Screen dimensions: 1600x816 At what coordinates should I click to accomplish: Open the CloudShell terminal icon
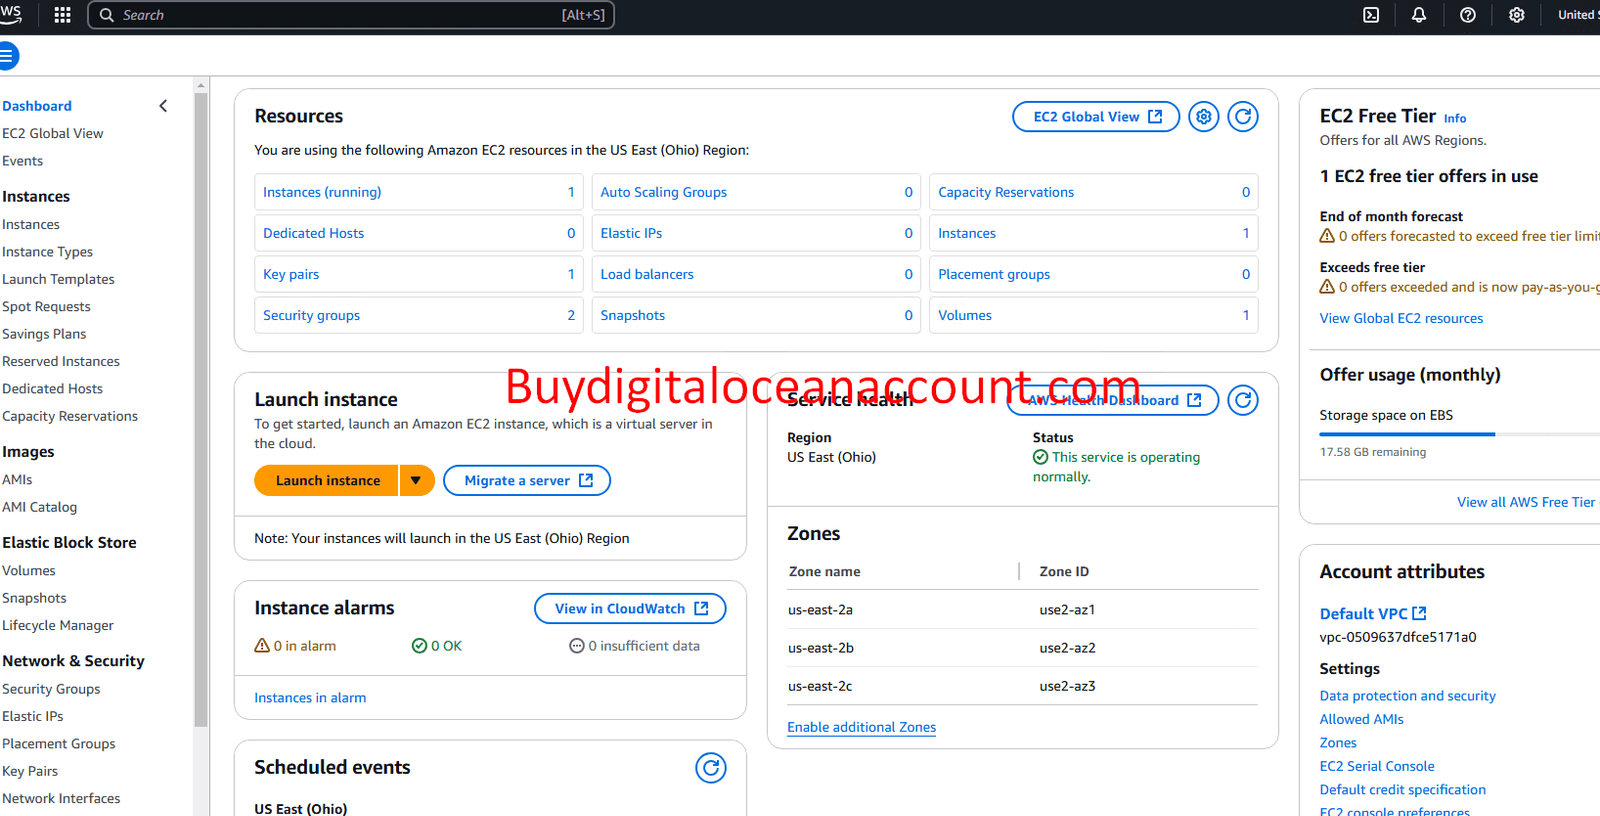1371,15
